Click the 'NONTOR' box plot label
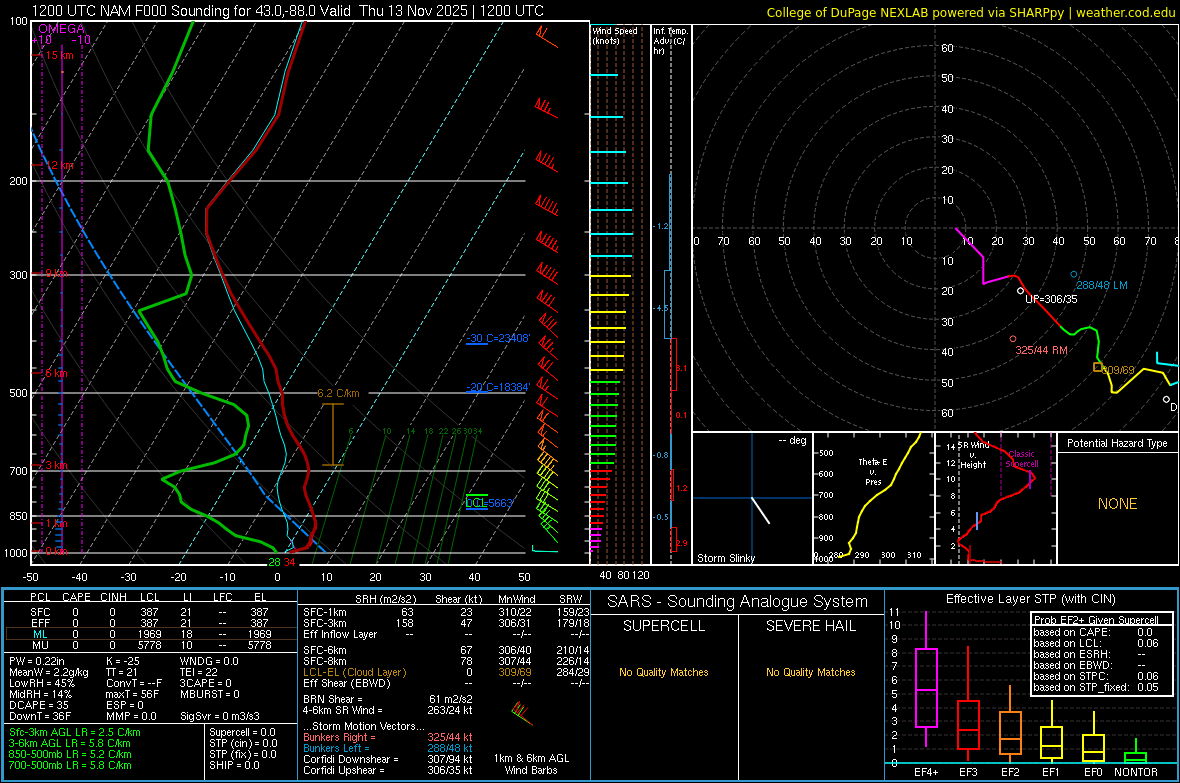 [x=1136, y=772]
